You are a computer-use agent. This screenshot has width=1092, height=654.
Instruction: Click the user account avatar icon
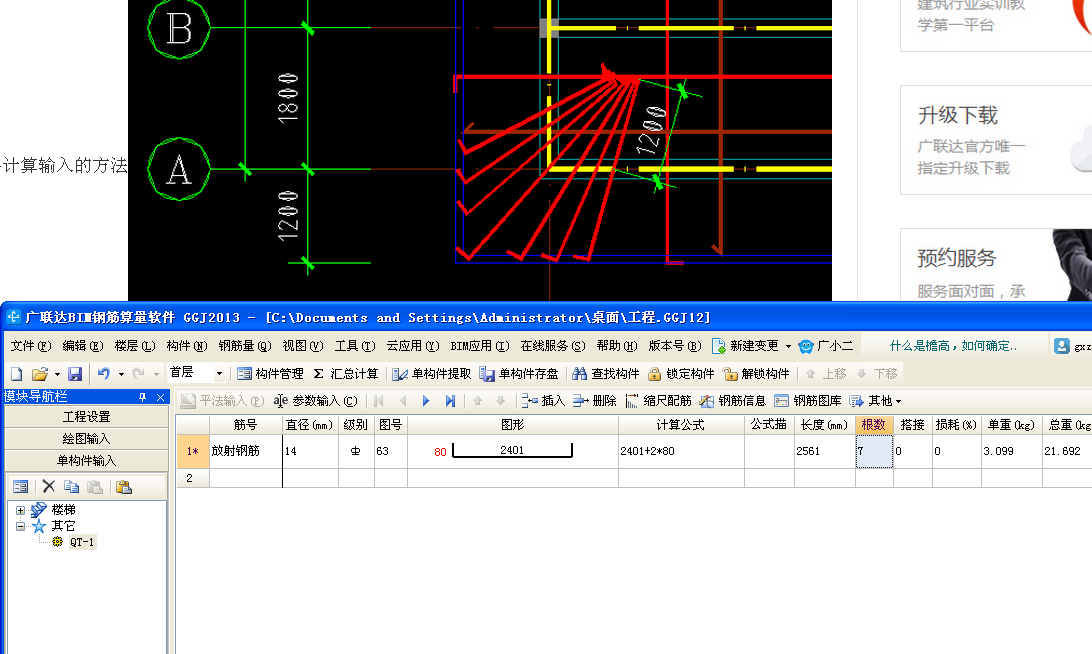[1062, 346]
